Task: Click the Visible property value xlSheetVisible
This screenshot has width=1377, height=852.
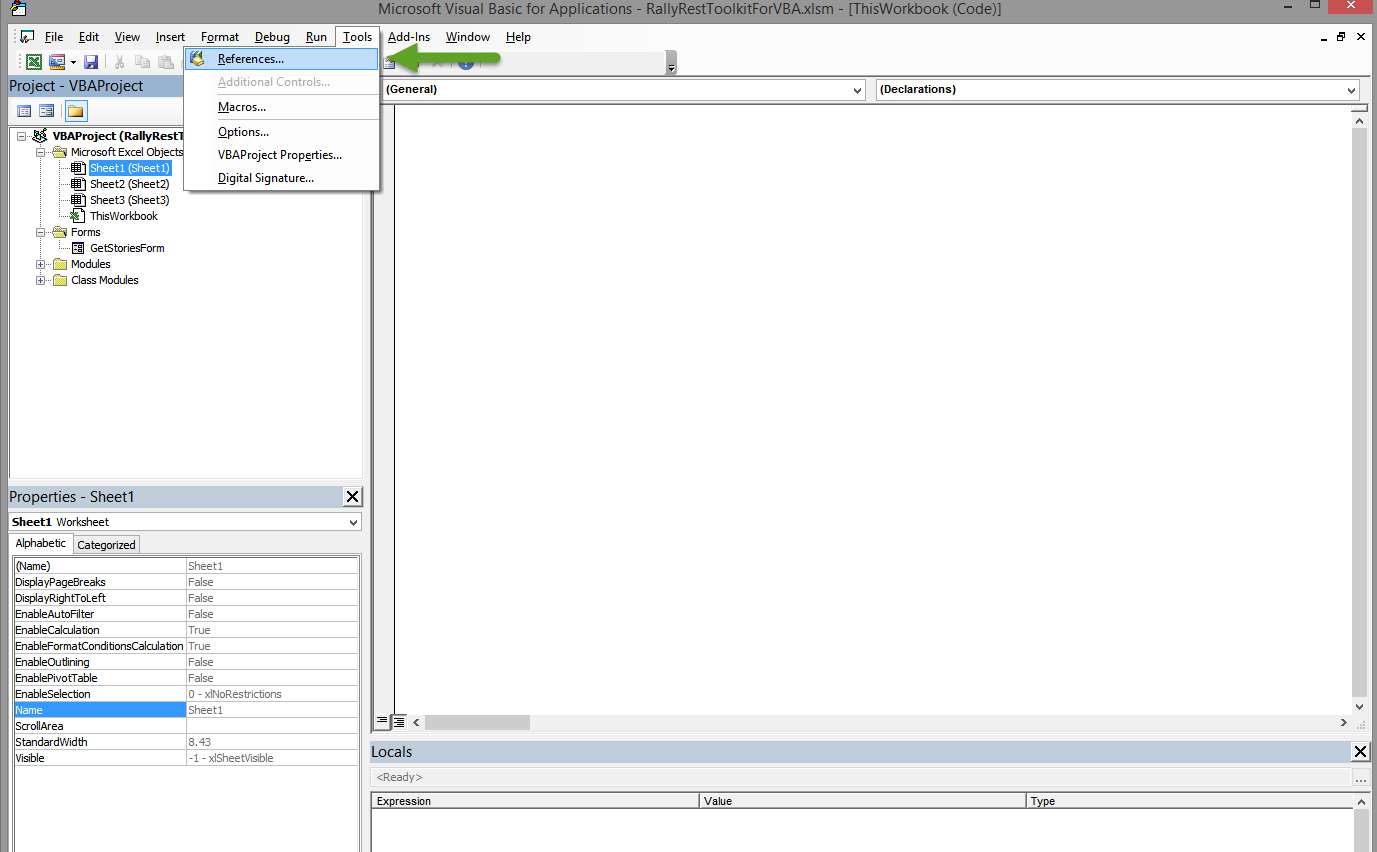Action: pos(272,758)
